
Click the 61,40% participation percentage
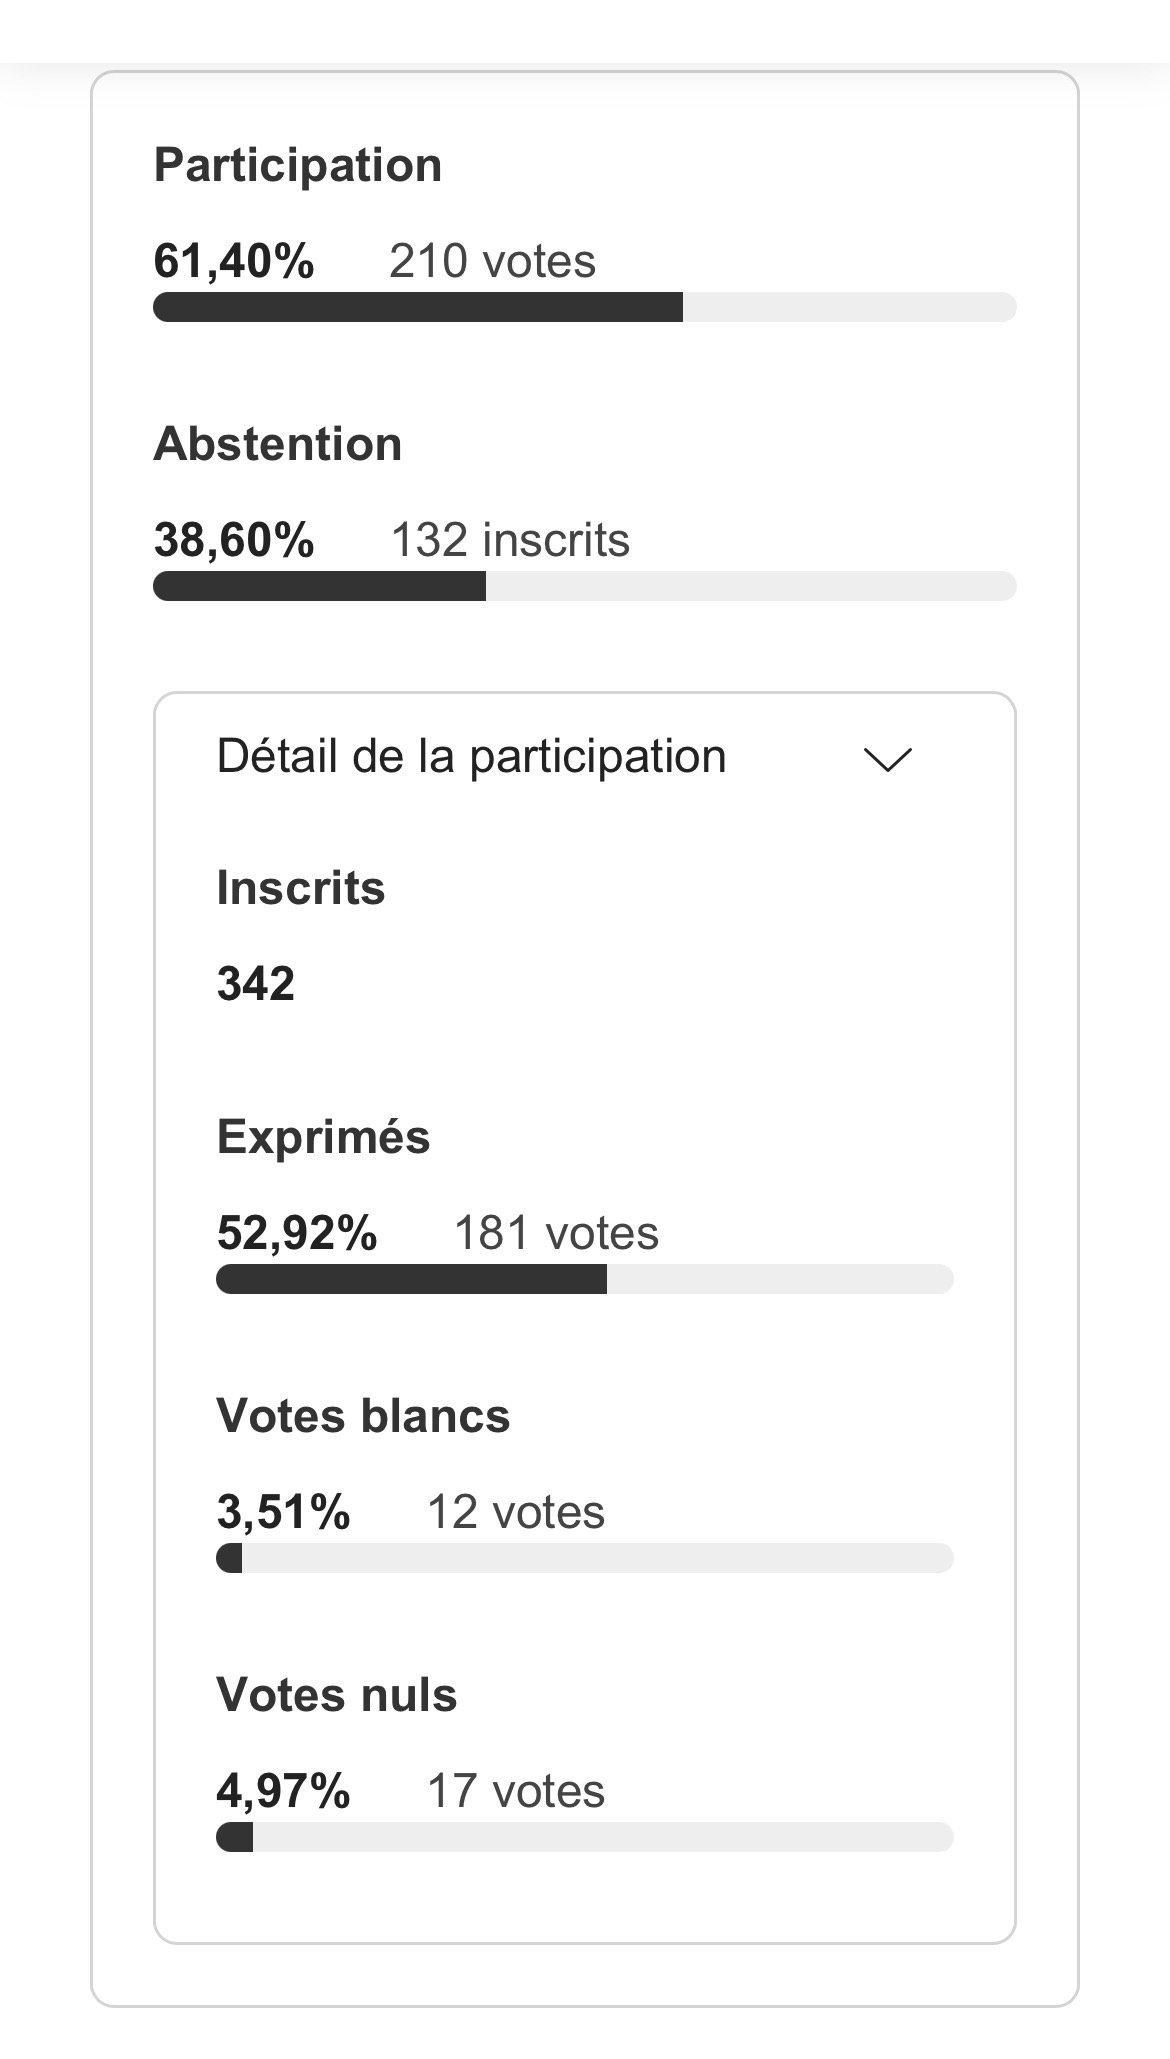tap(234, 261)
